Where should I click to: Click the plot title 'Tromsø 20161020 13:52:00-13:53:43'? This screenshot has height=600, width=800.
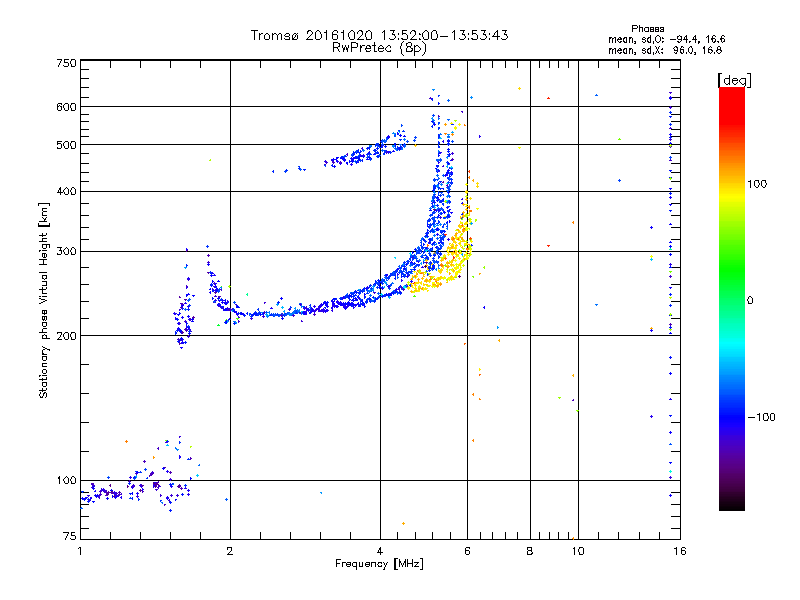click(379, 35)
